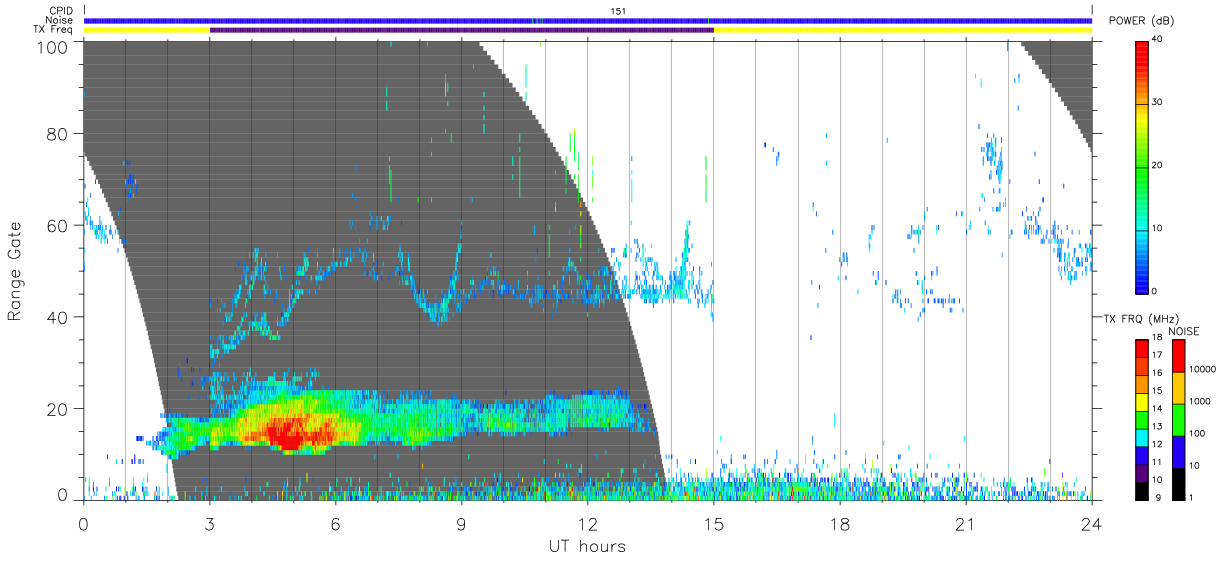This screenshot has width=1228, height=567.
Task: Click the 18 label on the TX FRQ scale
Action: pyautogui.click(x=1158, y=337)
